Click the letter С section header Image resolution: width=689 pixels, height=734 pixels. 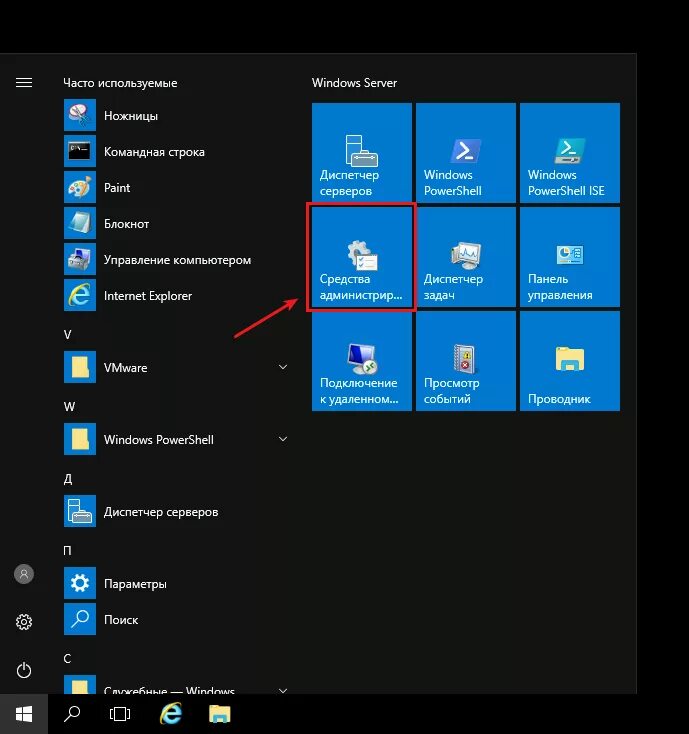coord(67,659)
